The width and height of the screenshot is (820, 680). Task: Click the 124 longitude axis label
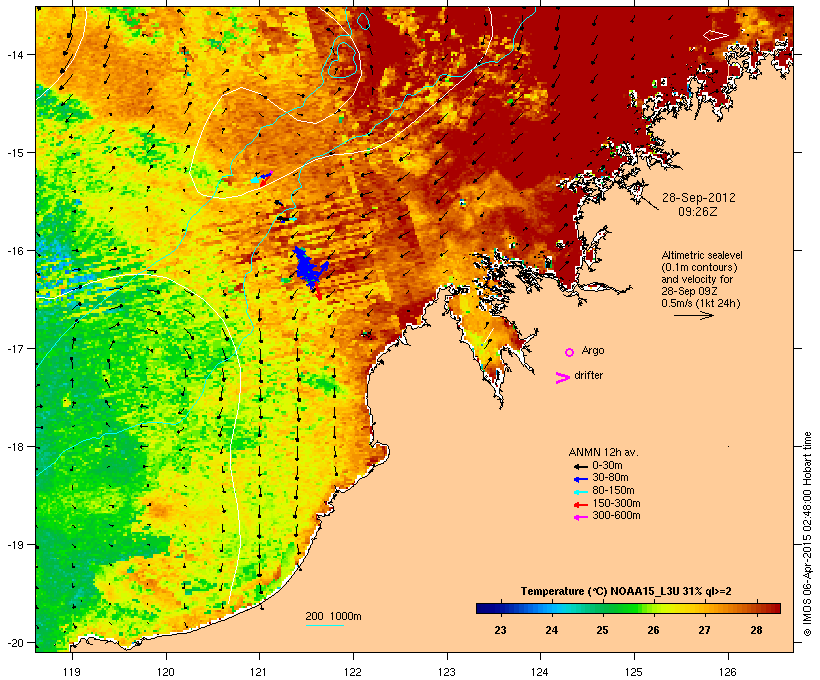tap(540, 672)
